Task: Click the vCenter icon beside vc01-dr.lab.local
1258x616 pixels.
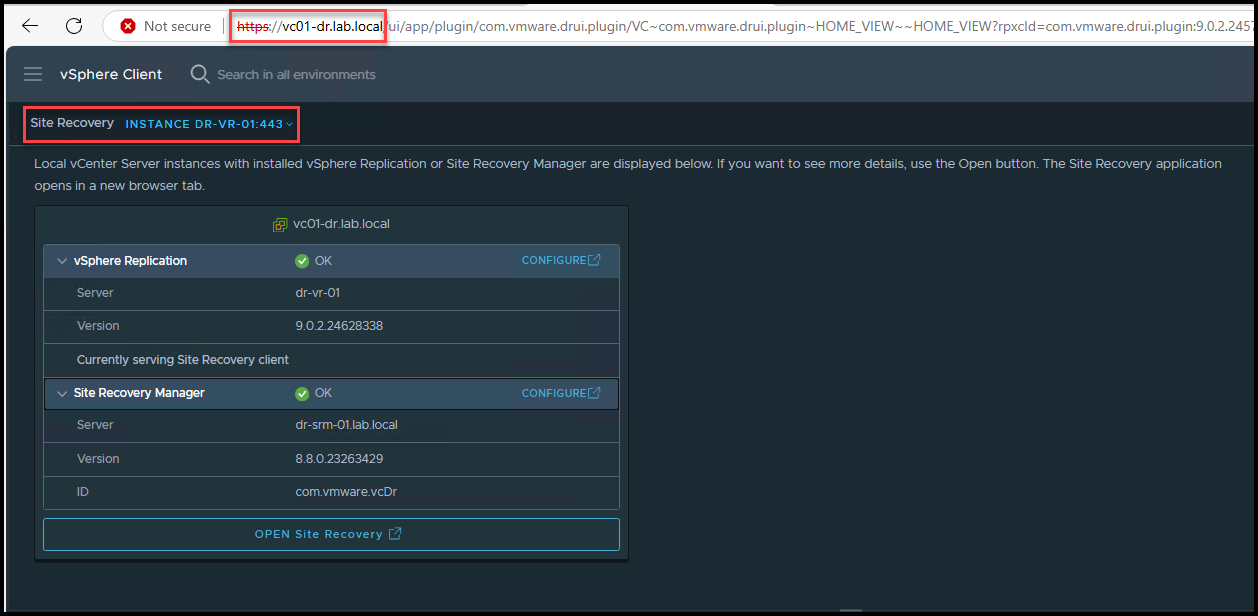Action: tap(280, 224)
